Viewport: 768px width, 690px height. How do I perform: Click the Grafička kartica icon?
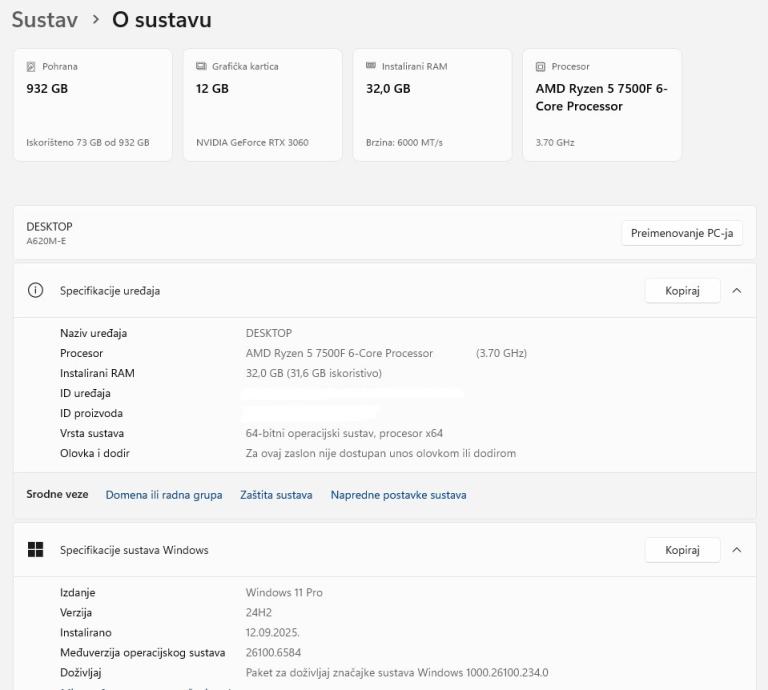click(201, 67)
